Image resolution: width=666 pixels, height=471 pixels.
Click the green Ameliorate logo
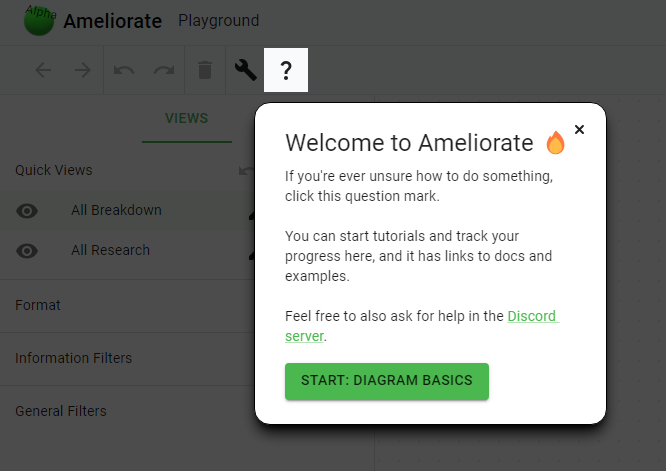pyautogui.click(x=39, y=21)
